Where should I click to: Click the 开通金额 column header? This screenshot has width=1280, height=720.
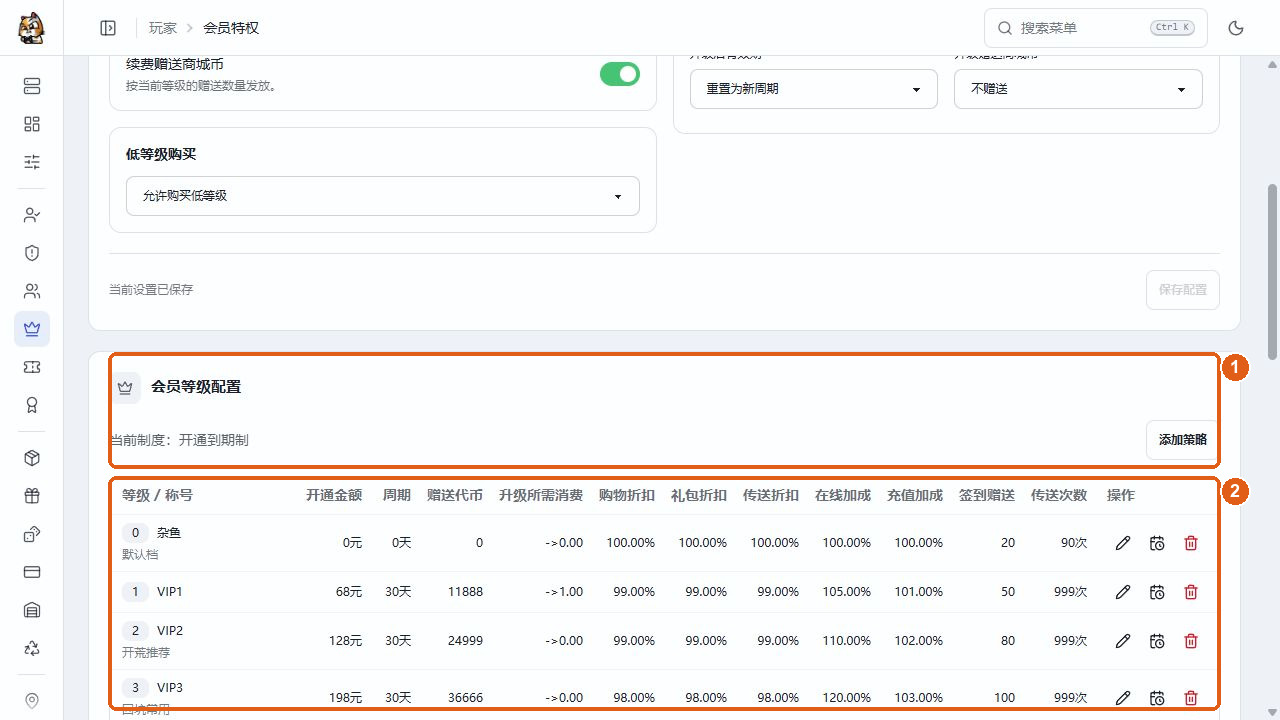click(334, 495)
